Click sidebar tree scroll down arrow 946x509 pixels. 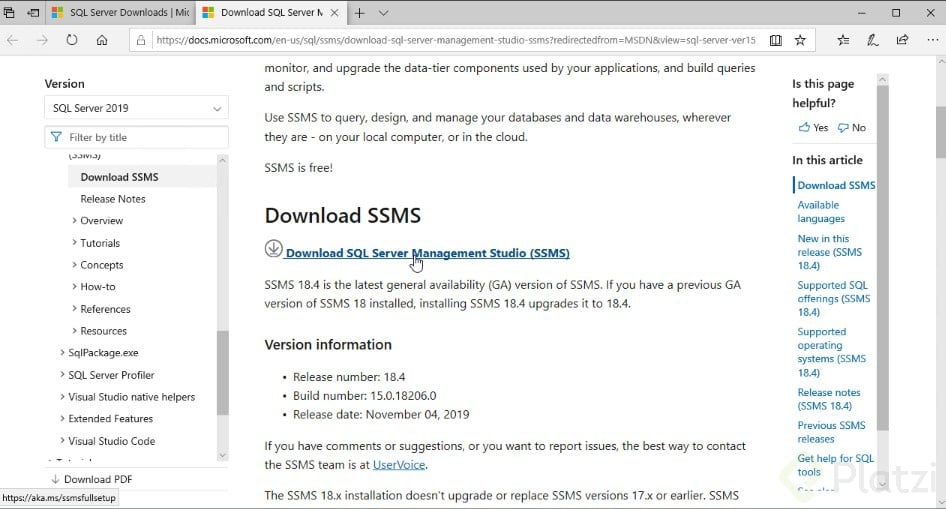(223, 455)
